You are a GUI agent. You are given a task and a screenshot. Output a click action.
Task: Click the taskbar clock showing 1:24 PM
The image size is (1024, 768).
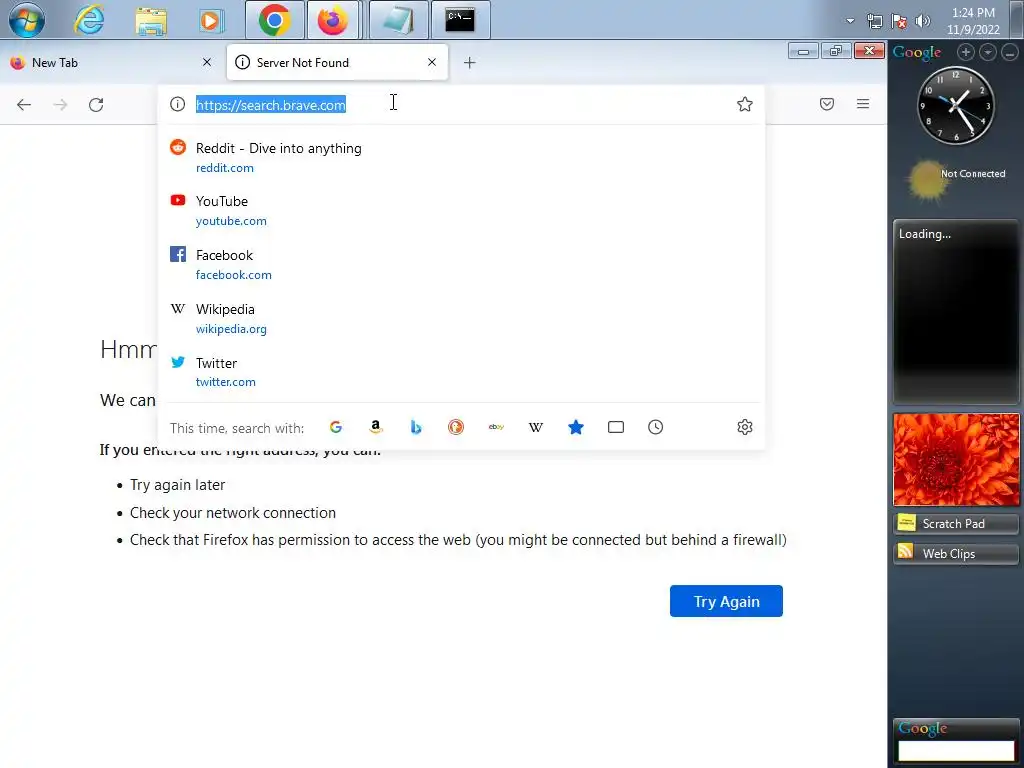point(973,21)
